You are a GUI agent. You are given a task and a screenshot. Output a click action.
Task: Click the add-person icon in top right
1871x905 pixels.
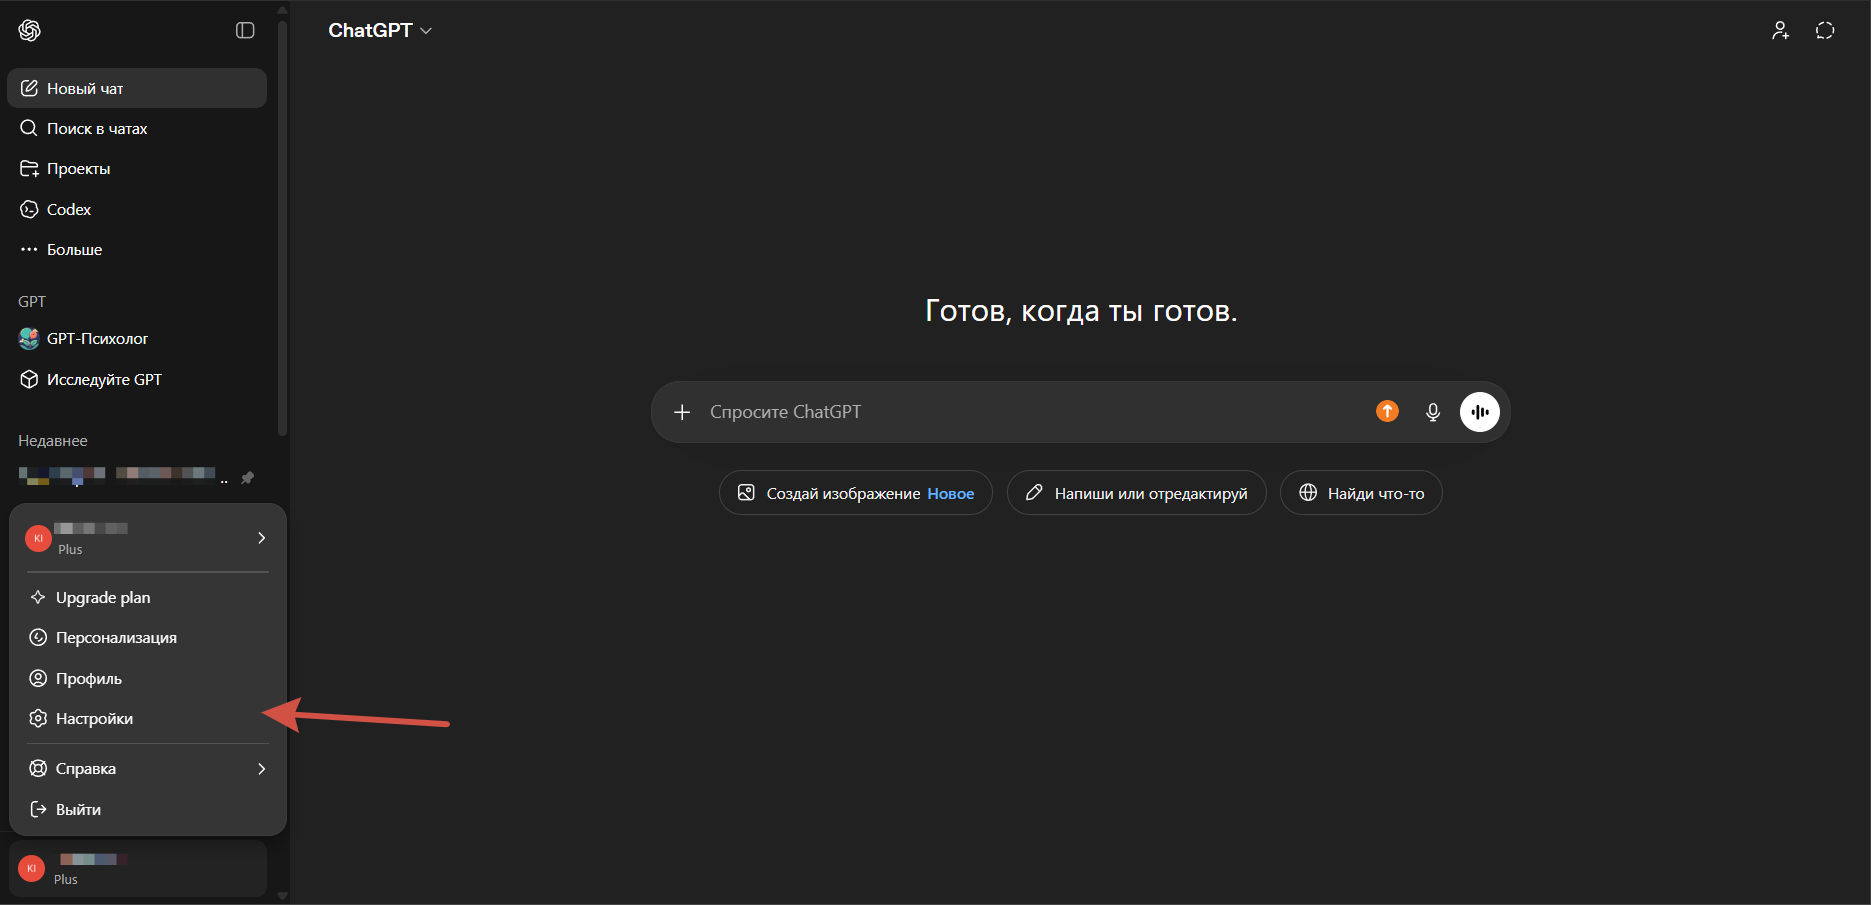click(1781, 31)
